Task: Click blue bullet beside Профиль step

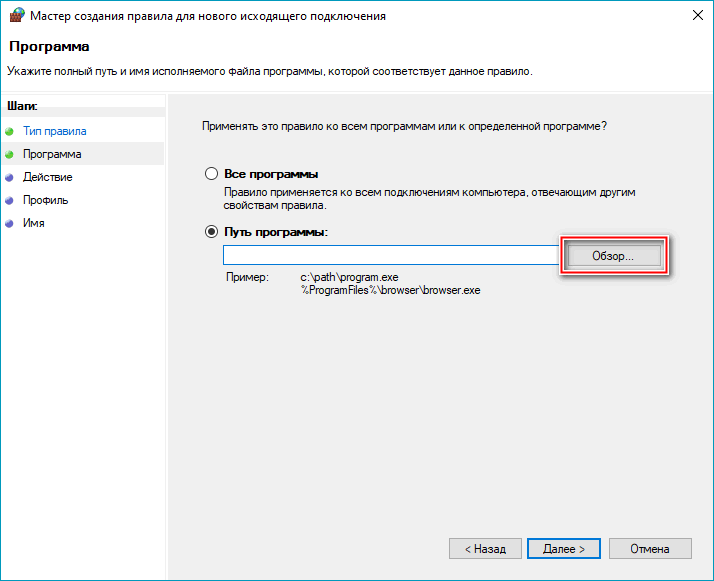Action: point(10,200)
